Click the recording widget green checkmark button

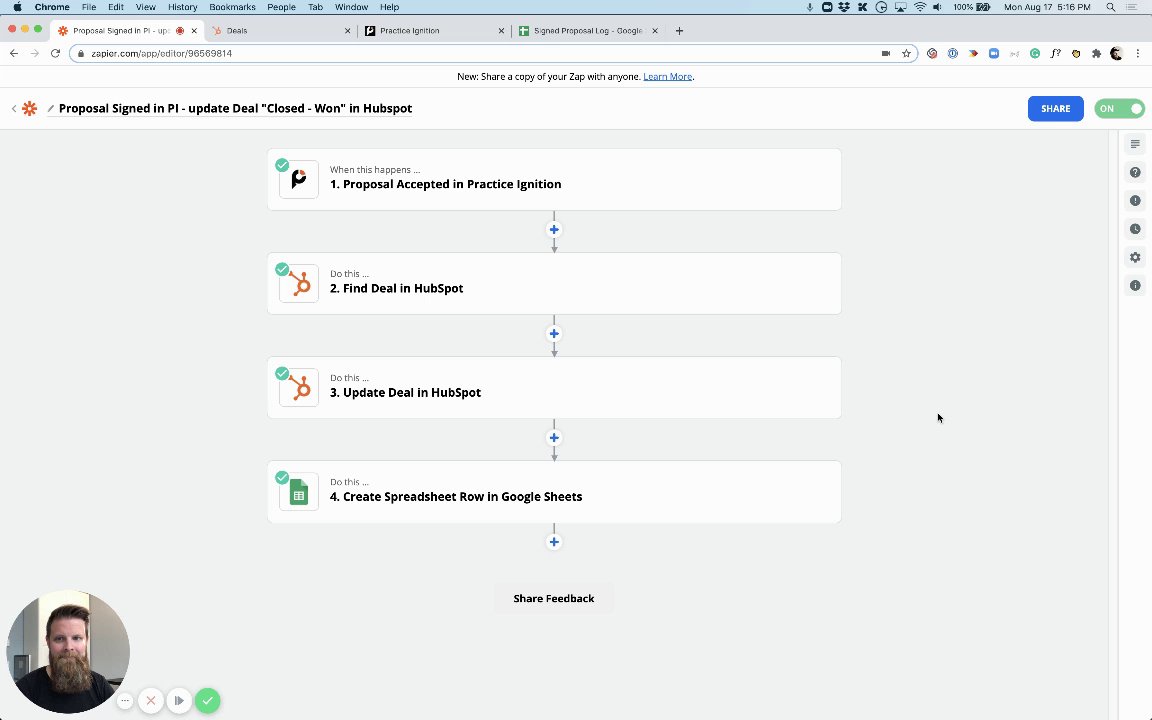208,700
